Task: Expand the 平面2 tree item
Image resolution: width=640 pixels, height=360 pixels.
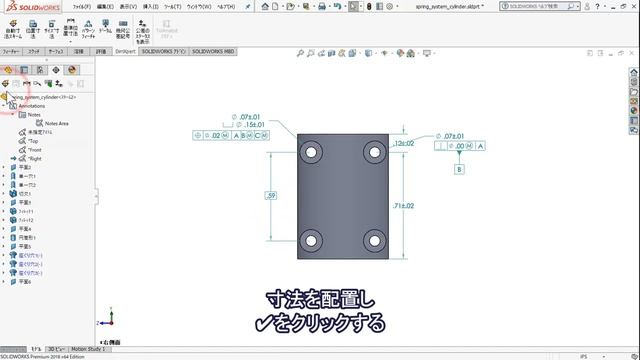Action: pyautogui.click(x=4, y=167)
